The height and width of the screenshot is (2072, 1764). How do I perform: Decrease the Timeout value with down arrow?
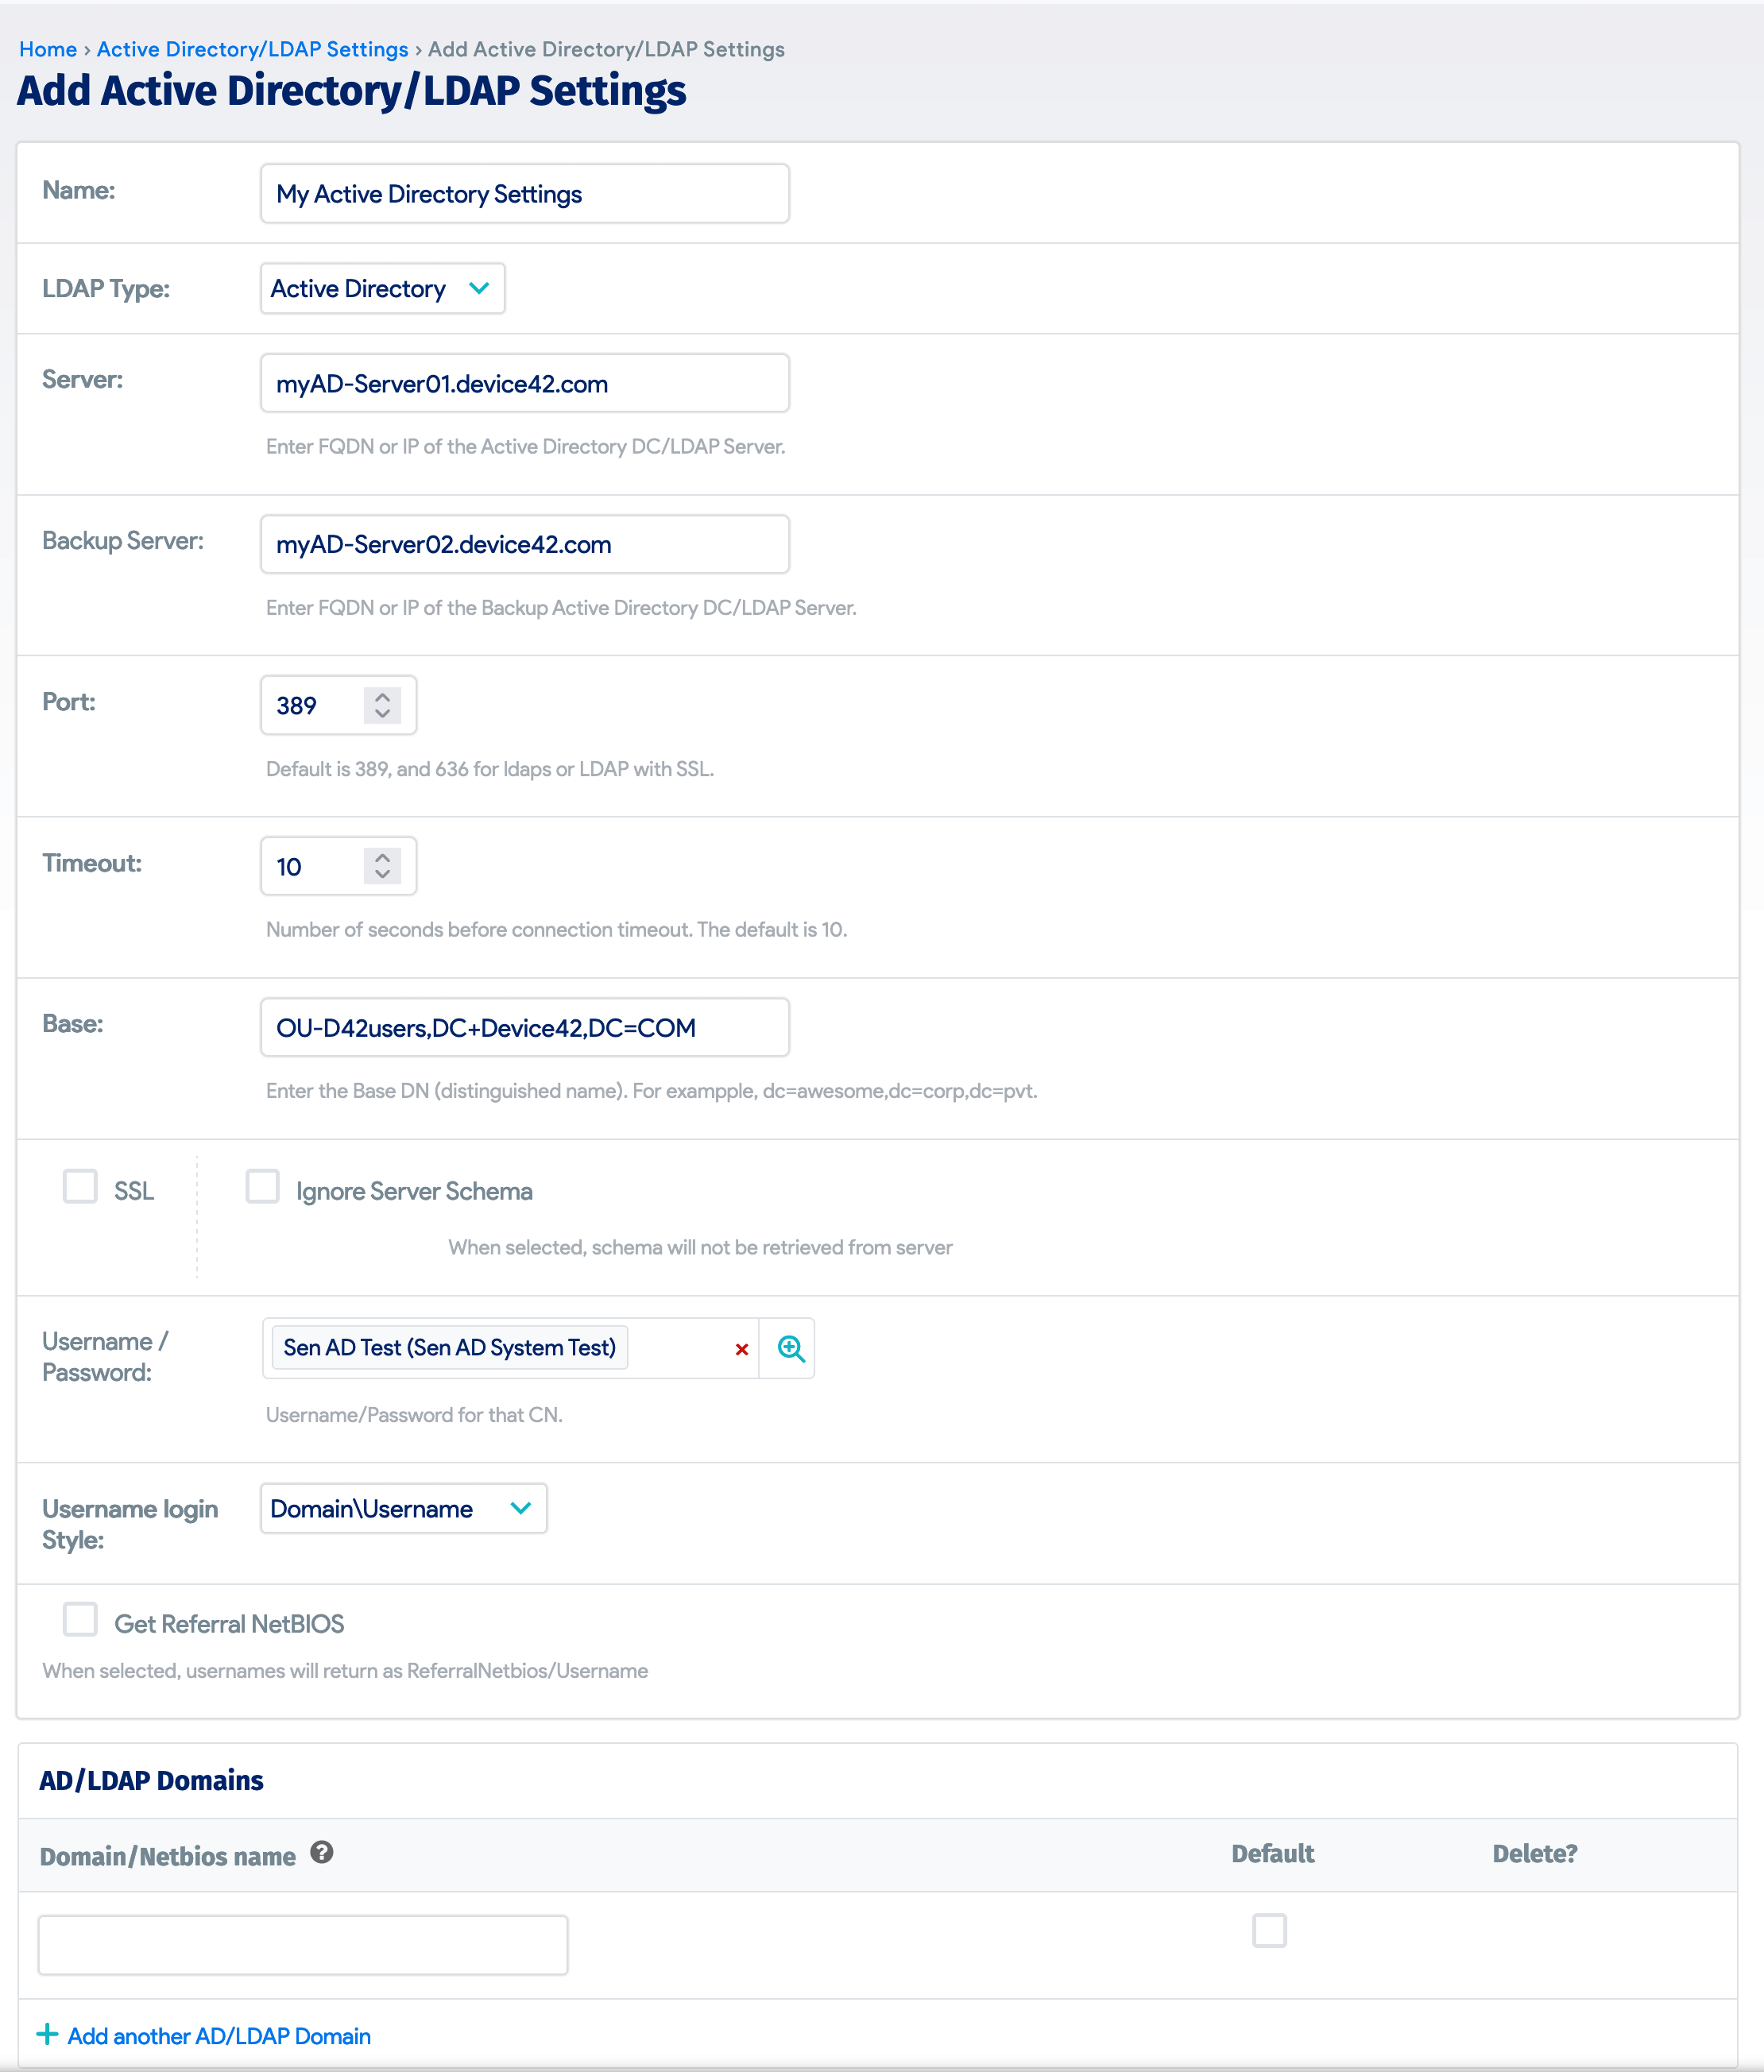(382, 875)
